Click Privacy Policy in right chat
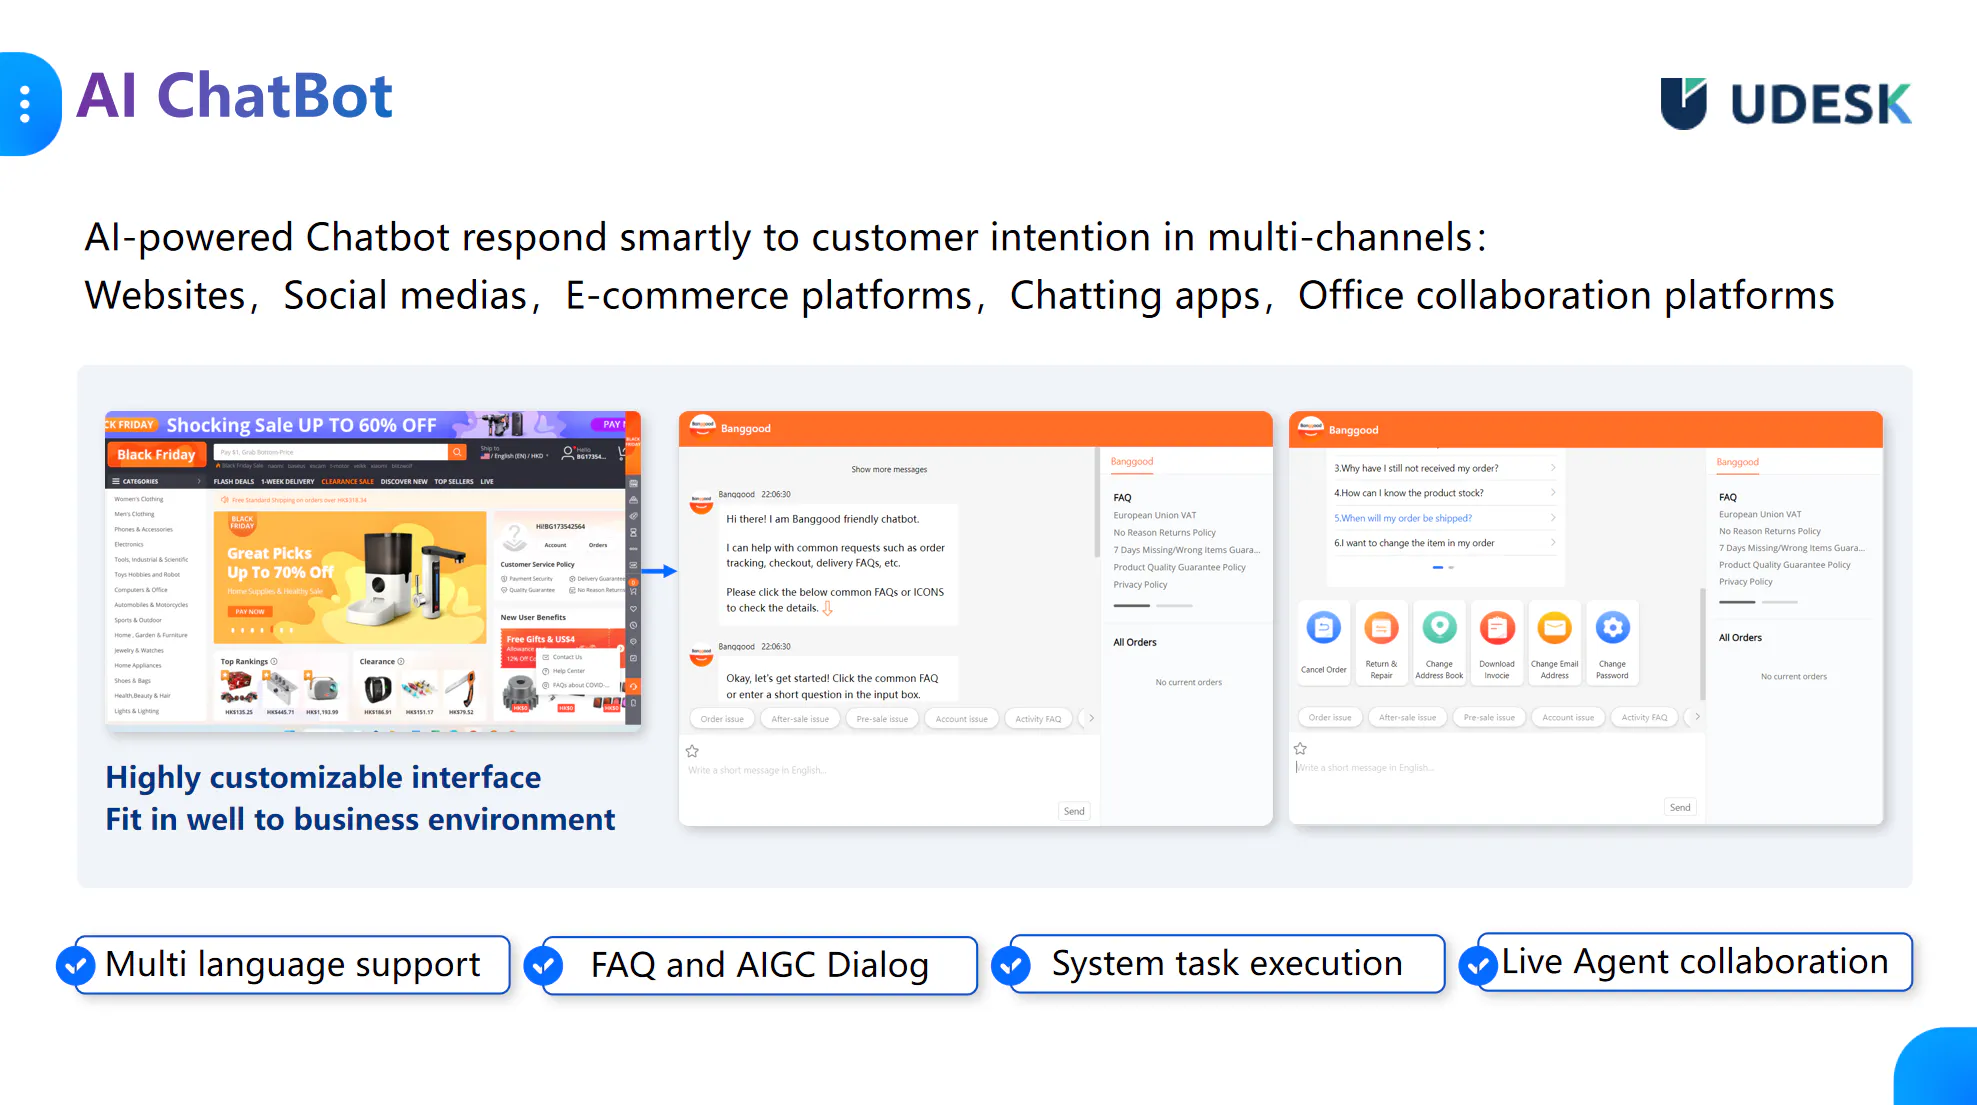1977x1105 pixels. tap(1746, 581)
